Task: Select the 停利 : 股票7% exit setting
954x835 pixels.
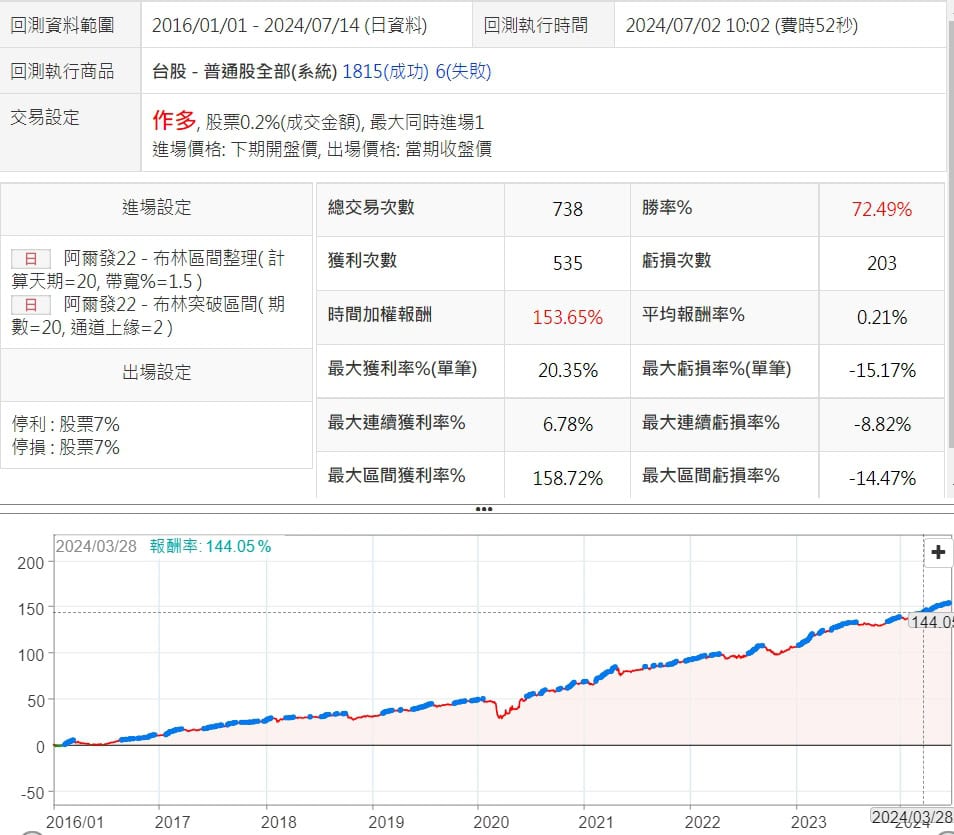Action: 66,424
